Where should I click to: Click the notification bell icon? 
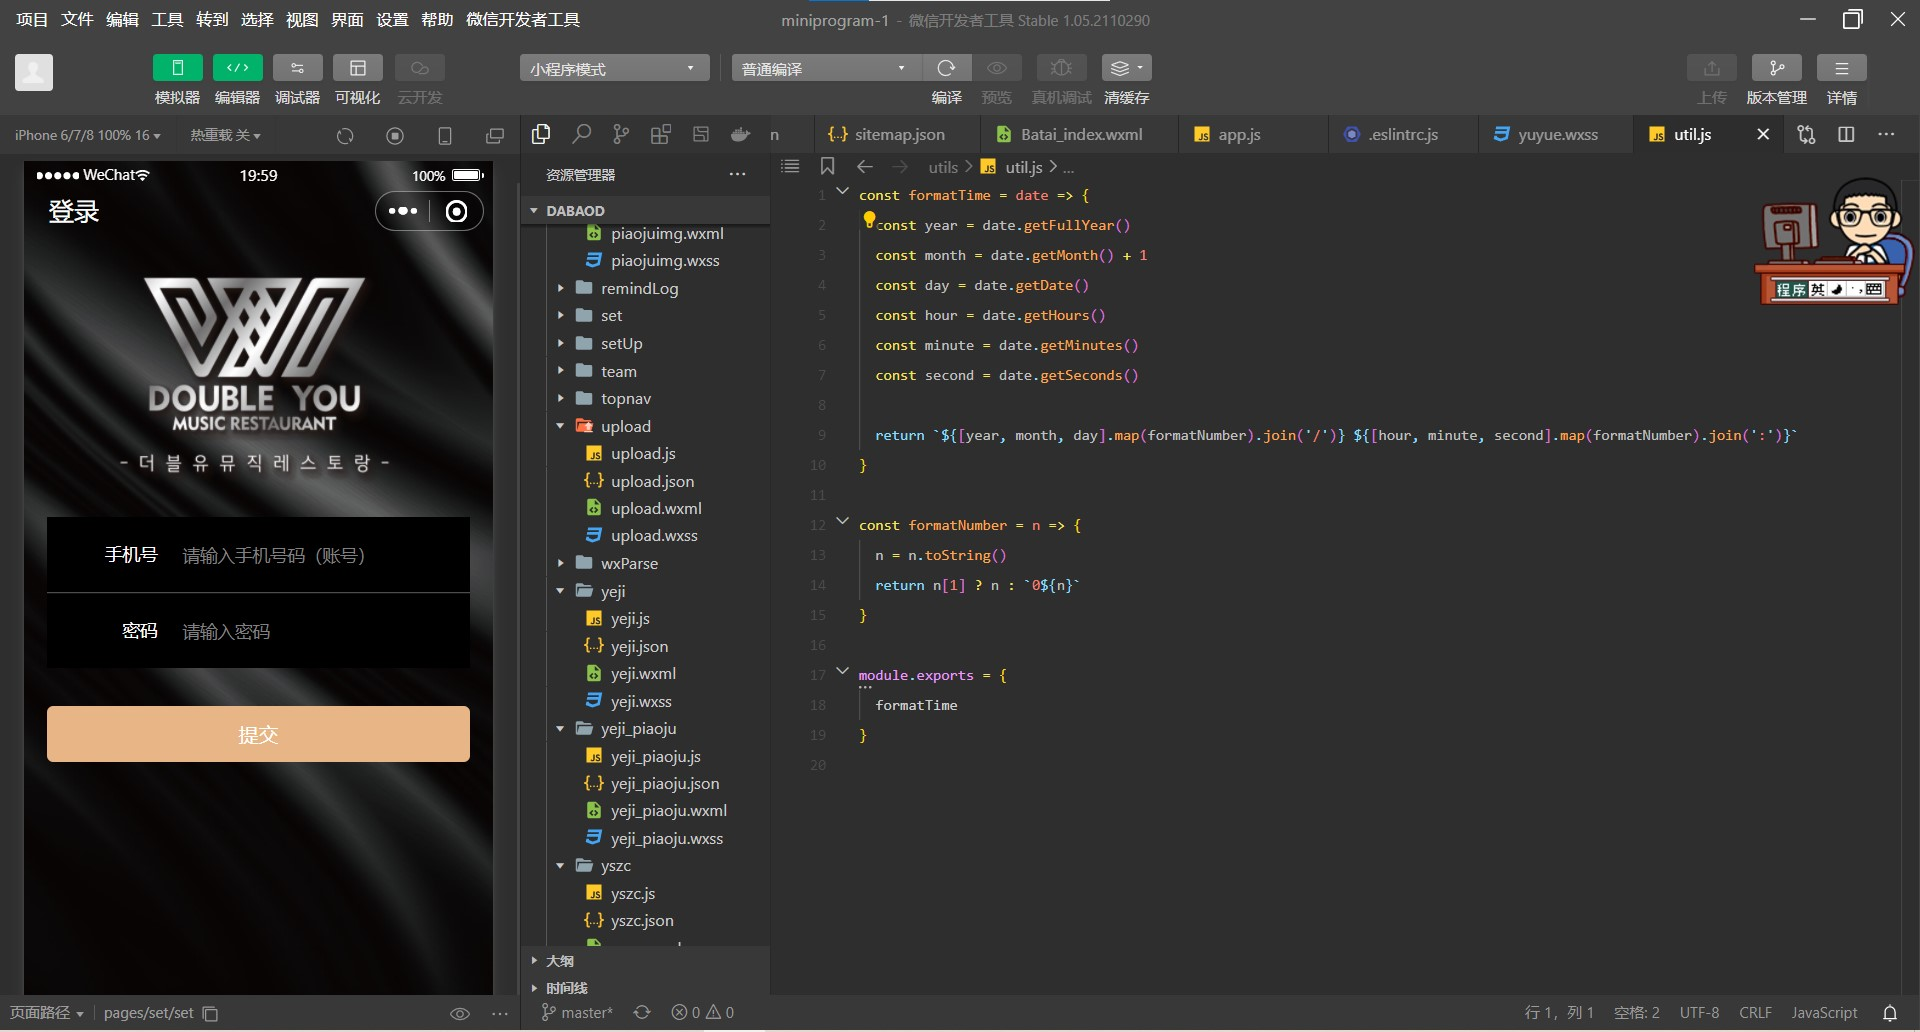coord(1890,1012)
